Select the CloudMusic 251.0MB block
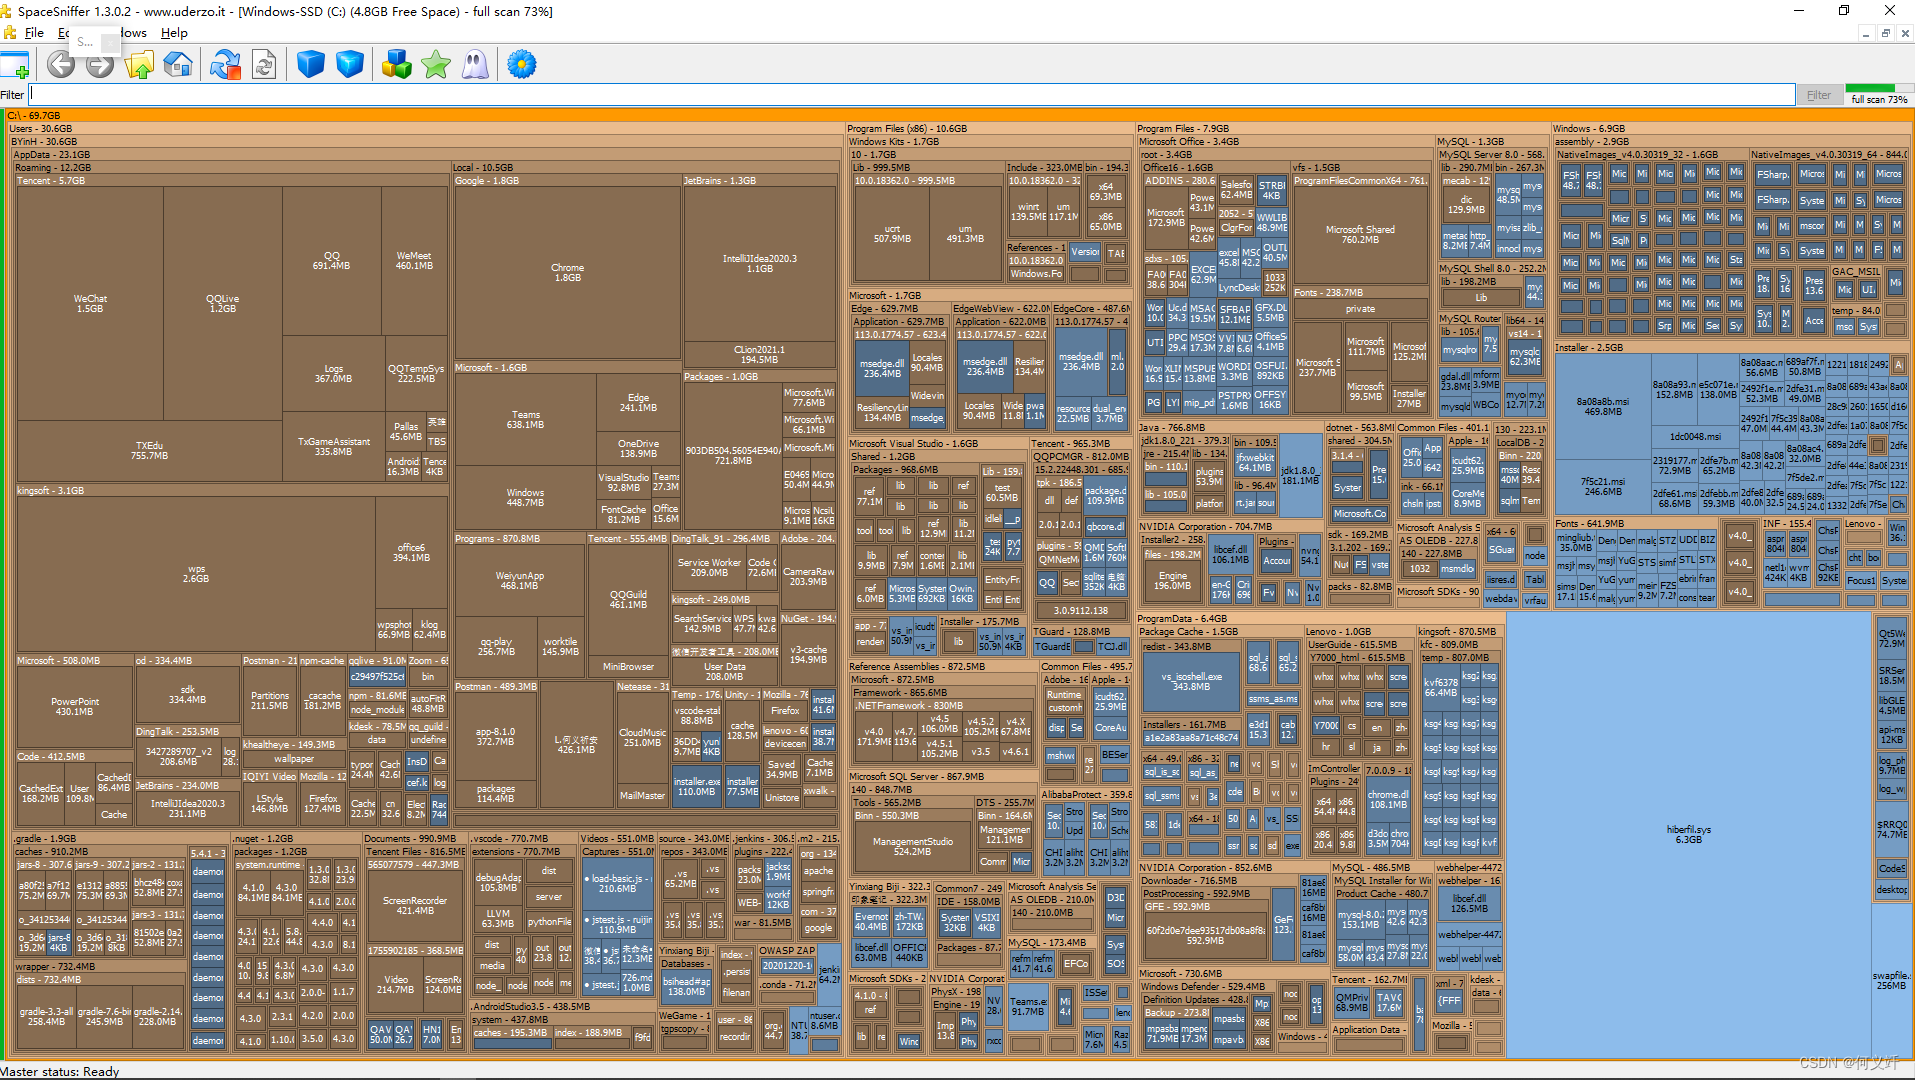Screen dimensions: 1915x1080 [x=642, y=738]
